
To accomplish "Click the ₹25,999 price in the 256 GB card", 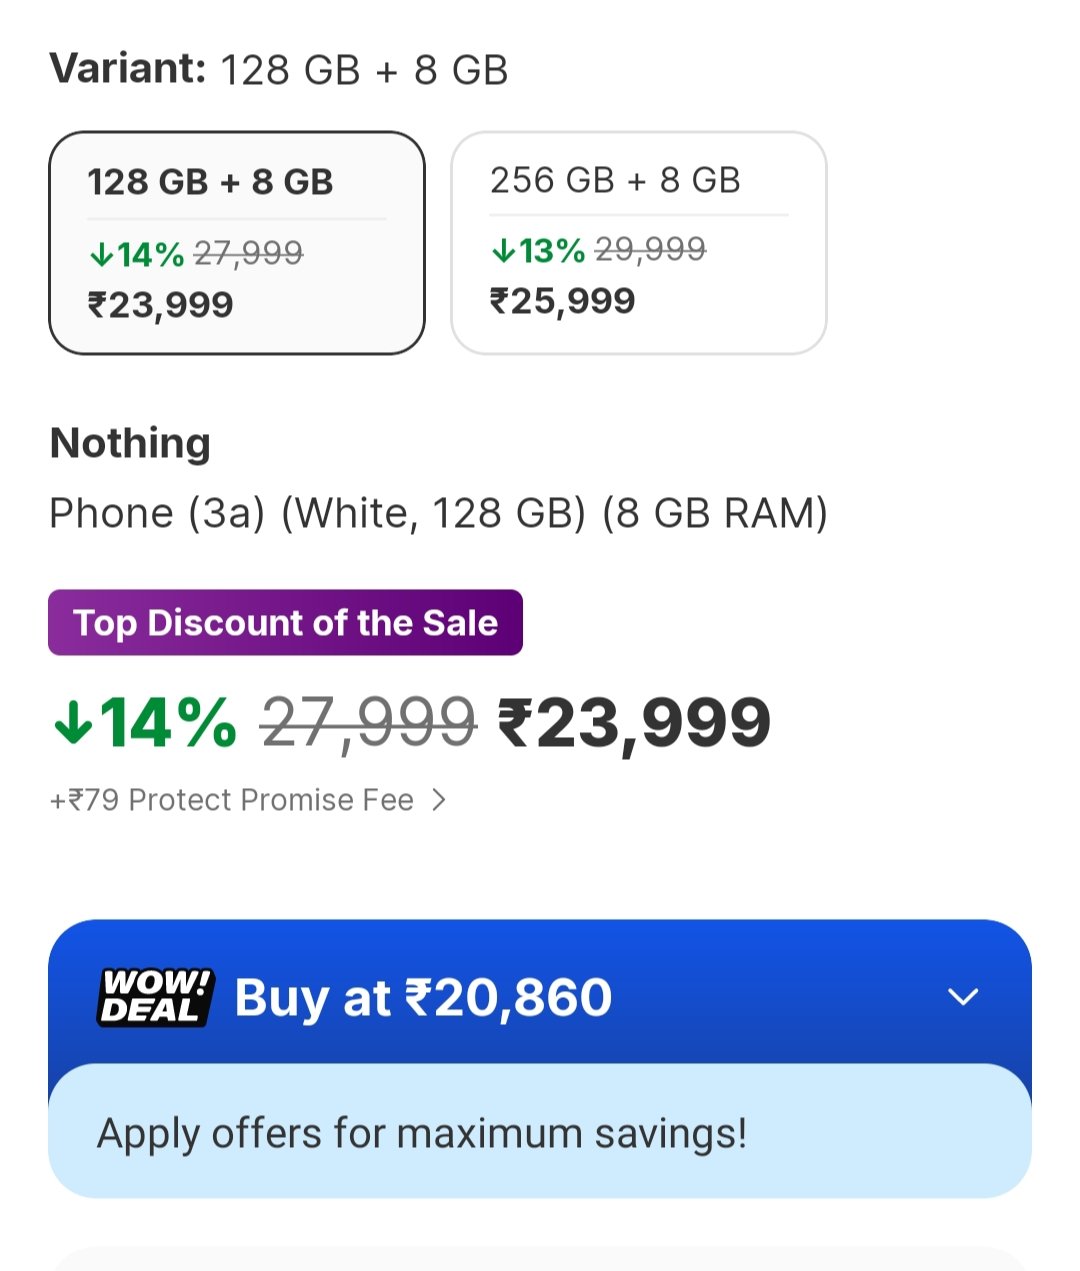I will click(562, 300).
